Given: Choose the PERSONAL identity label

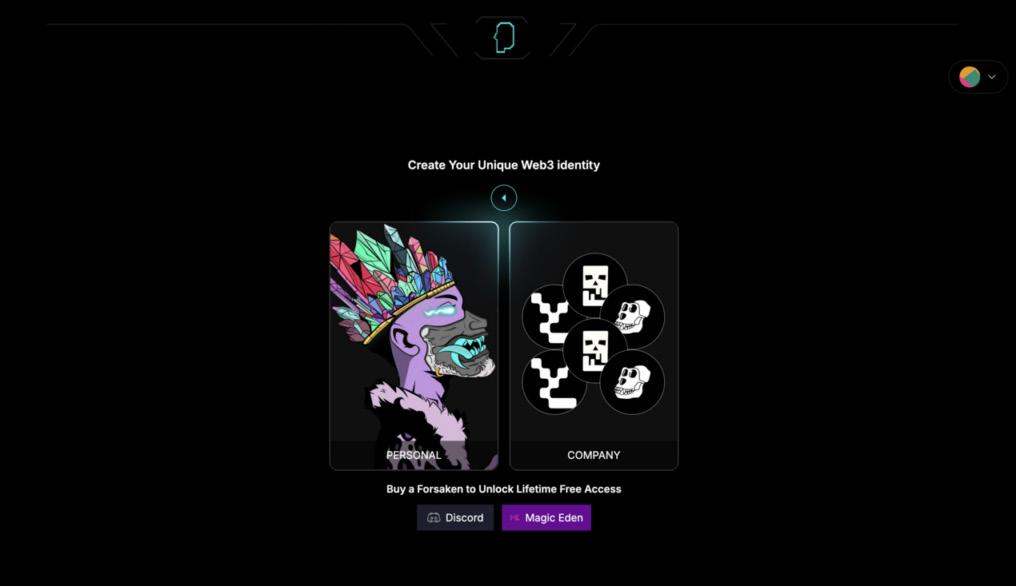Looking at the screenshot, I should pyautogui.click(x=413, y=455).
